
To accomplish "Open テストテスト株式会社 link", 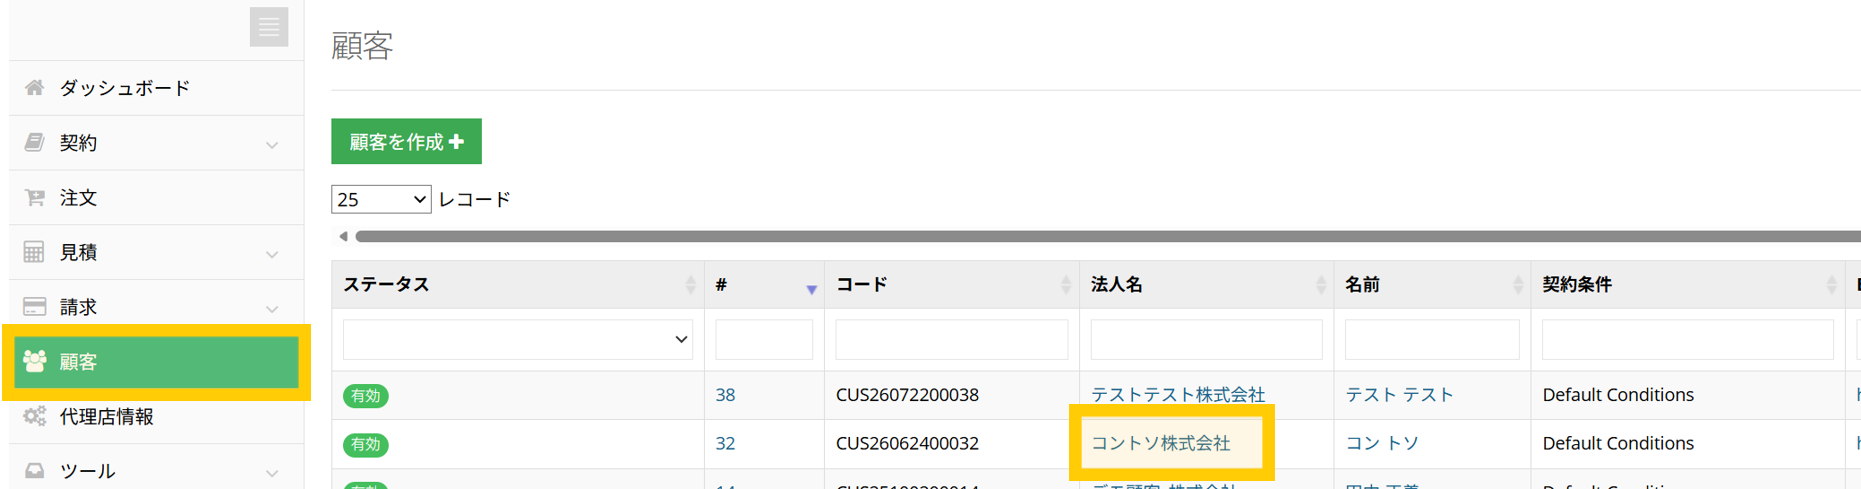I will pos(1178,395).
